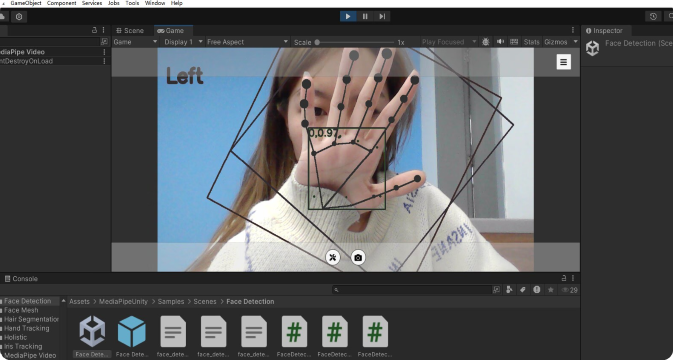Viewport: 673px width, 360px height.
Task: Open the Jobs menu
Action: [x=114, y=3]
